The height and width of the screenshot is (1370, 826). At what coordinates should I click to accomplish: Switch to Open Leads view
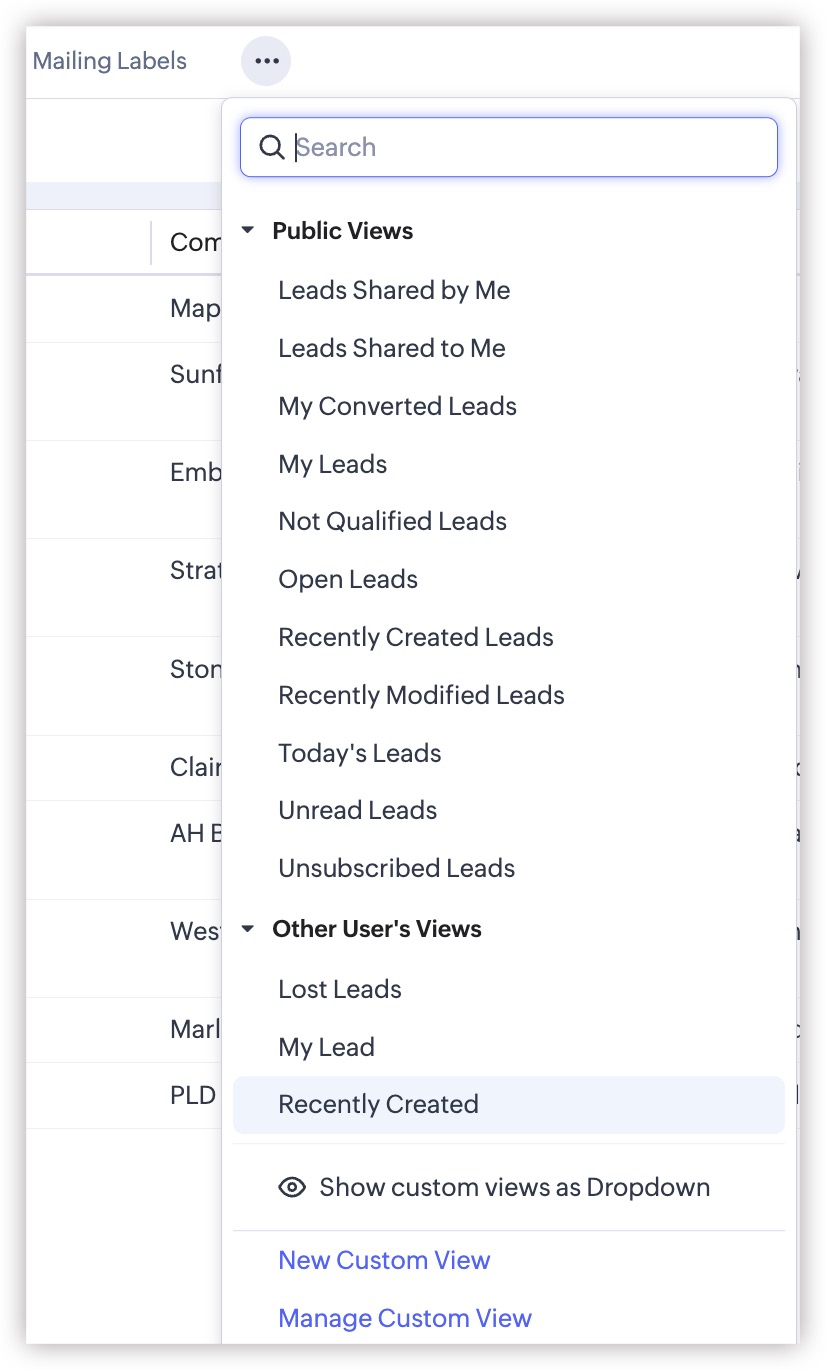348,580
